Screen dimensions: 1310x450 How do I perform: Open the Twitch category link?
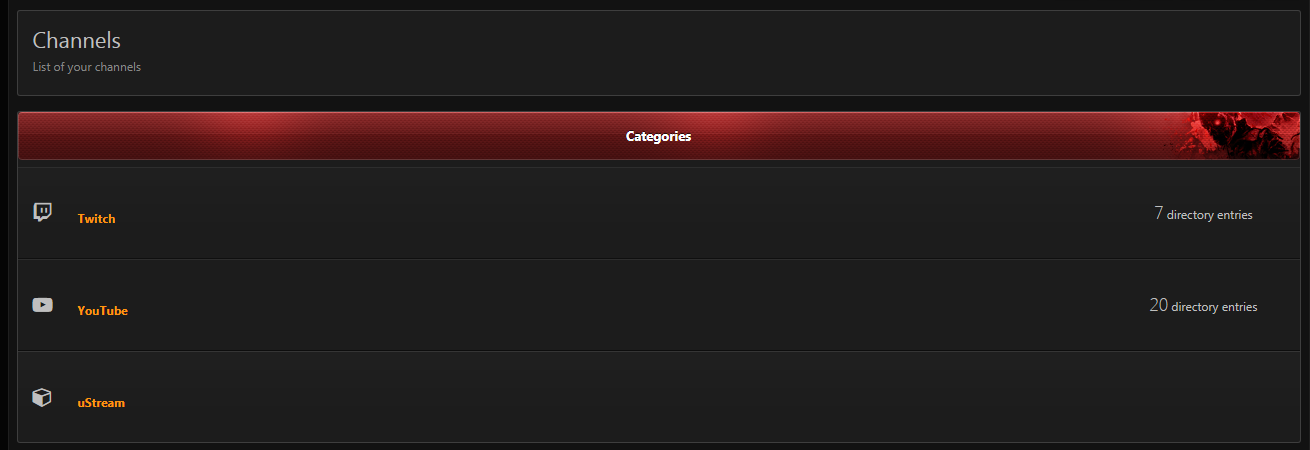(x=96, y=219)
